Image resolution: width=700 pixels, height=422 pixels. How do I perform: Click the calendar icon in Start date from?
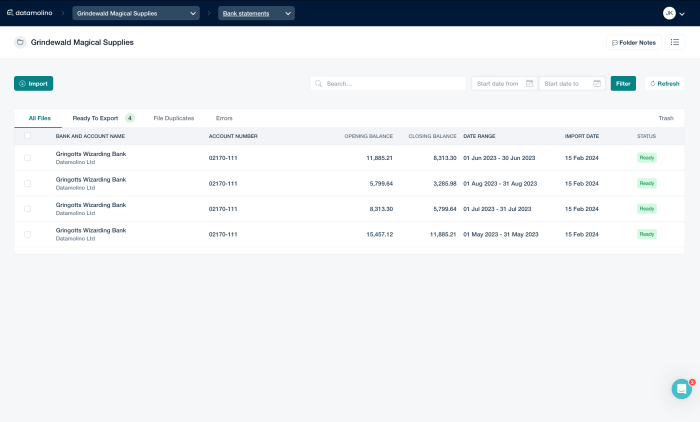point(529,84)
